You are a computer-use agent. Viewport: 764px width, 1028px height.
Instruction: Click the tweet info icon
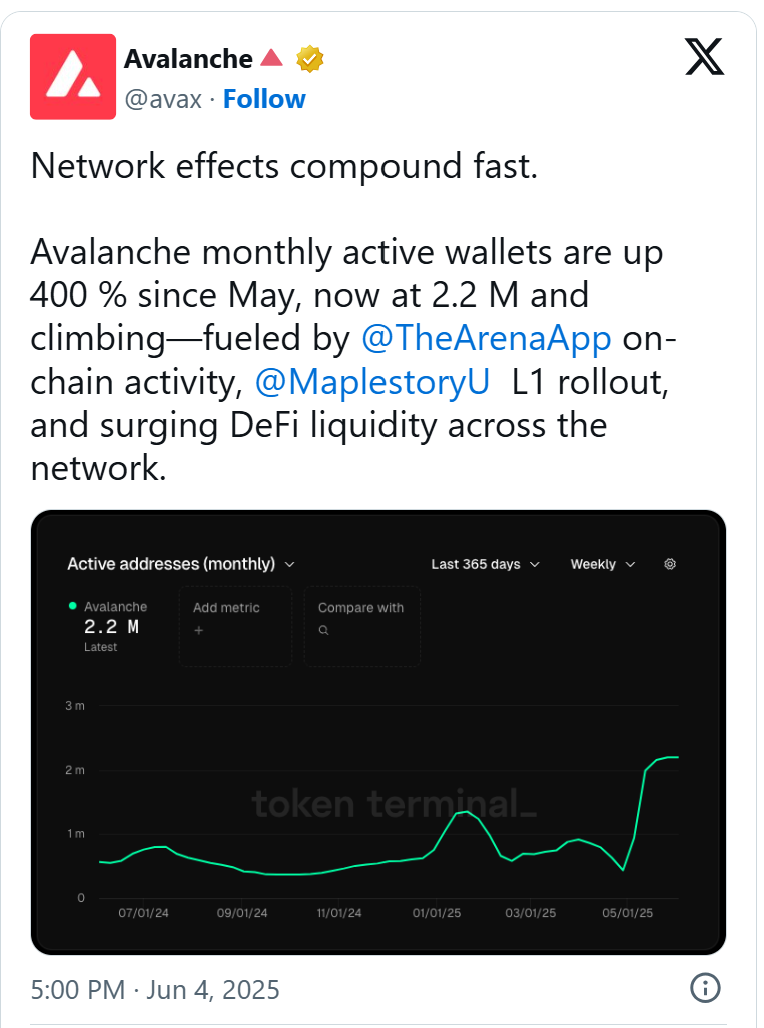705,989
